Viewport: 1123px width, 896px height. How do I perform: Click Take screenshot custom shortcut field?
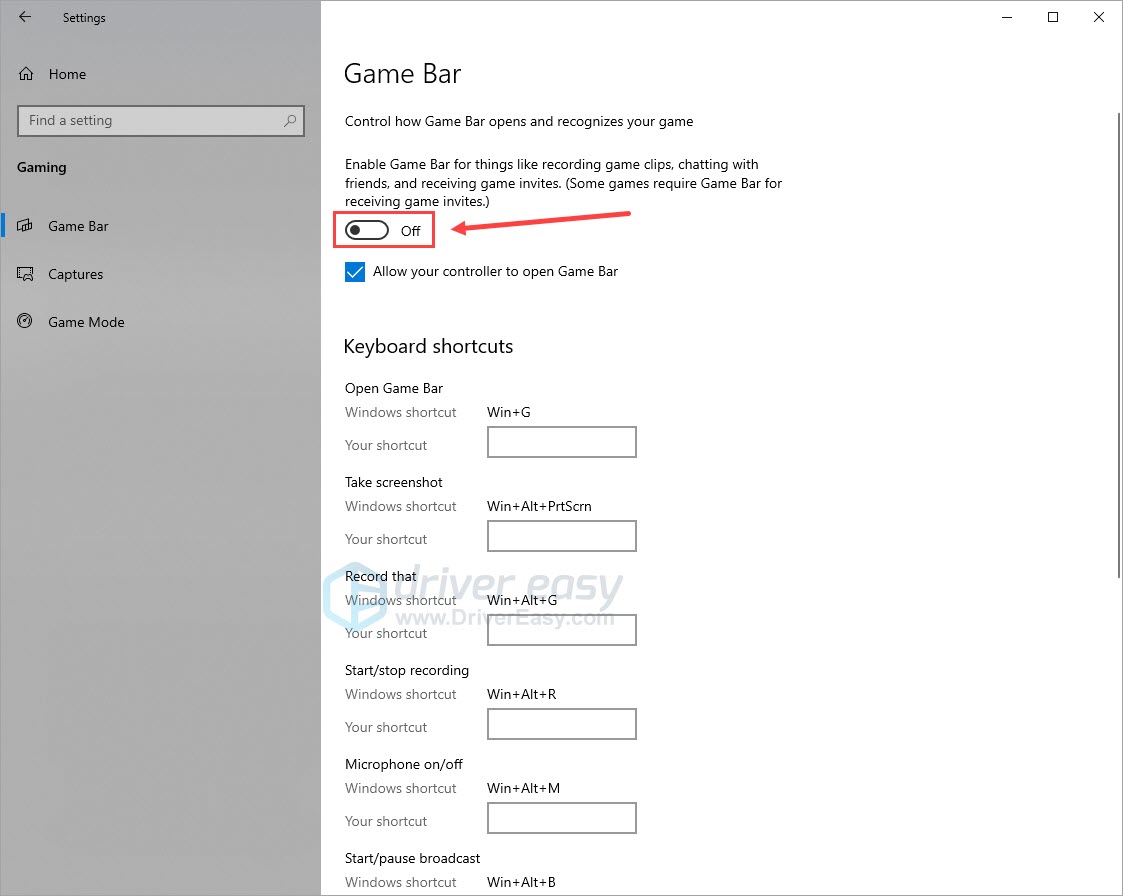[x=561, y=536]
